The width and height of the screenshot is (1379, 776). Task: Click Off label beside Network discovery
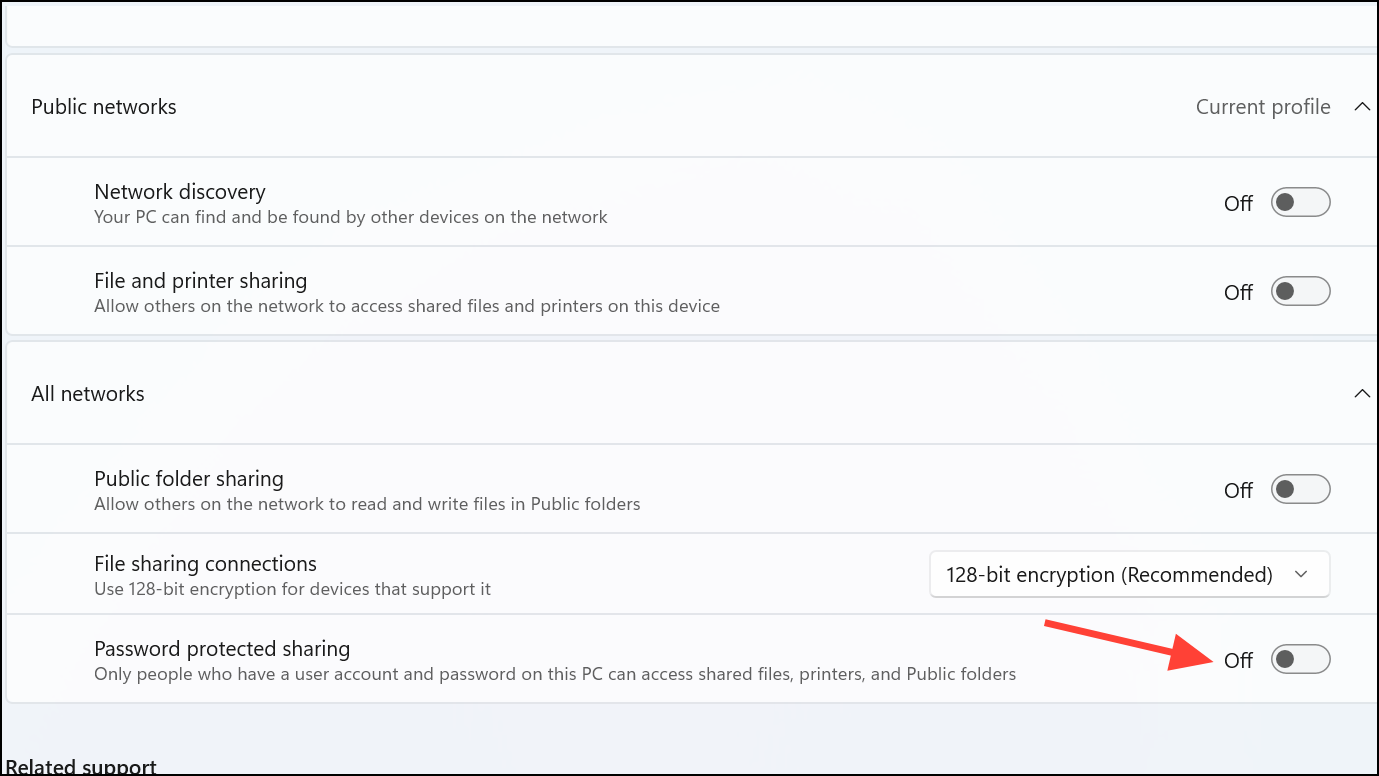(1238, 204)
